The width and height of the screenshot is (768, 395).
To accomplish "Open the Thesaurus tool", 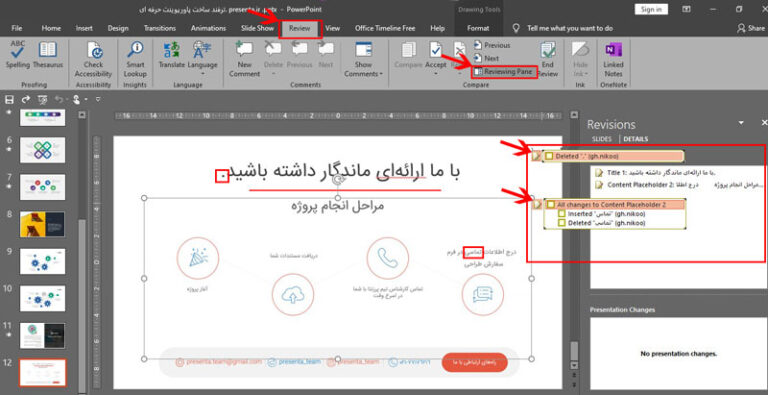I will click(48, 55).
